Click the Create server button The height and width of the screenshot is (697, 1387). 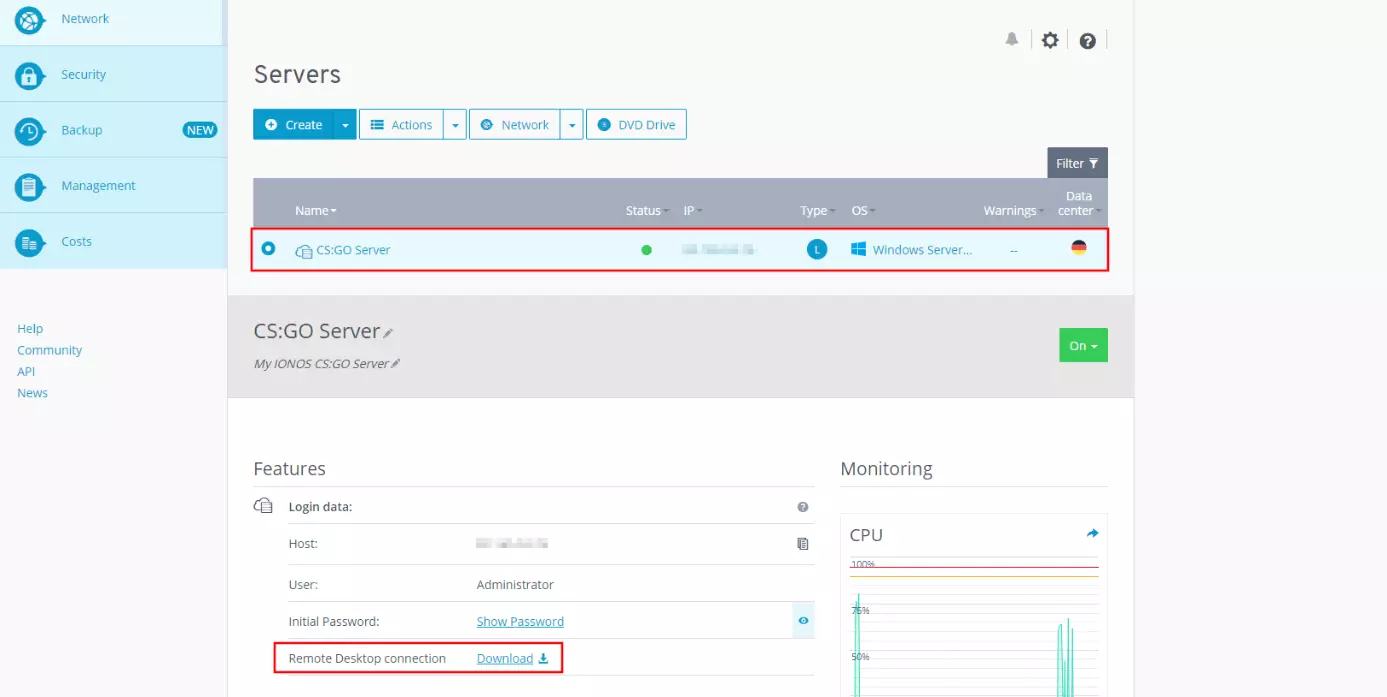coord(293,125)
